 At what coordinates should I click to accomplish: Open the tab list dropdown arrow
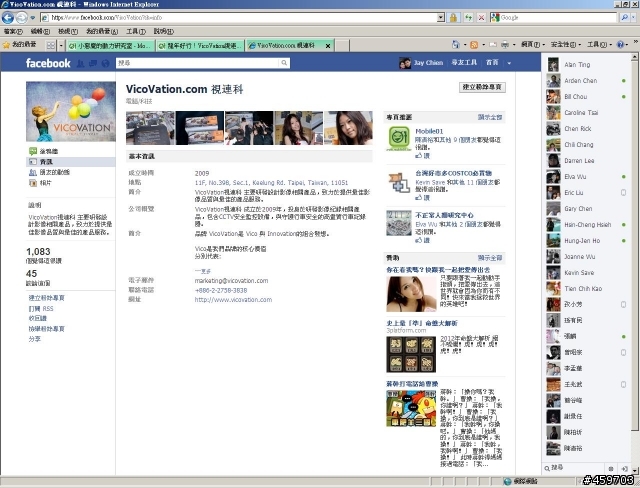(x=61, y=45)
